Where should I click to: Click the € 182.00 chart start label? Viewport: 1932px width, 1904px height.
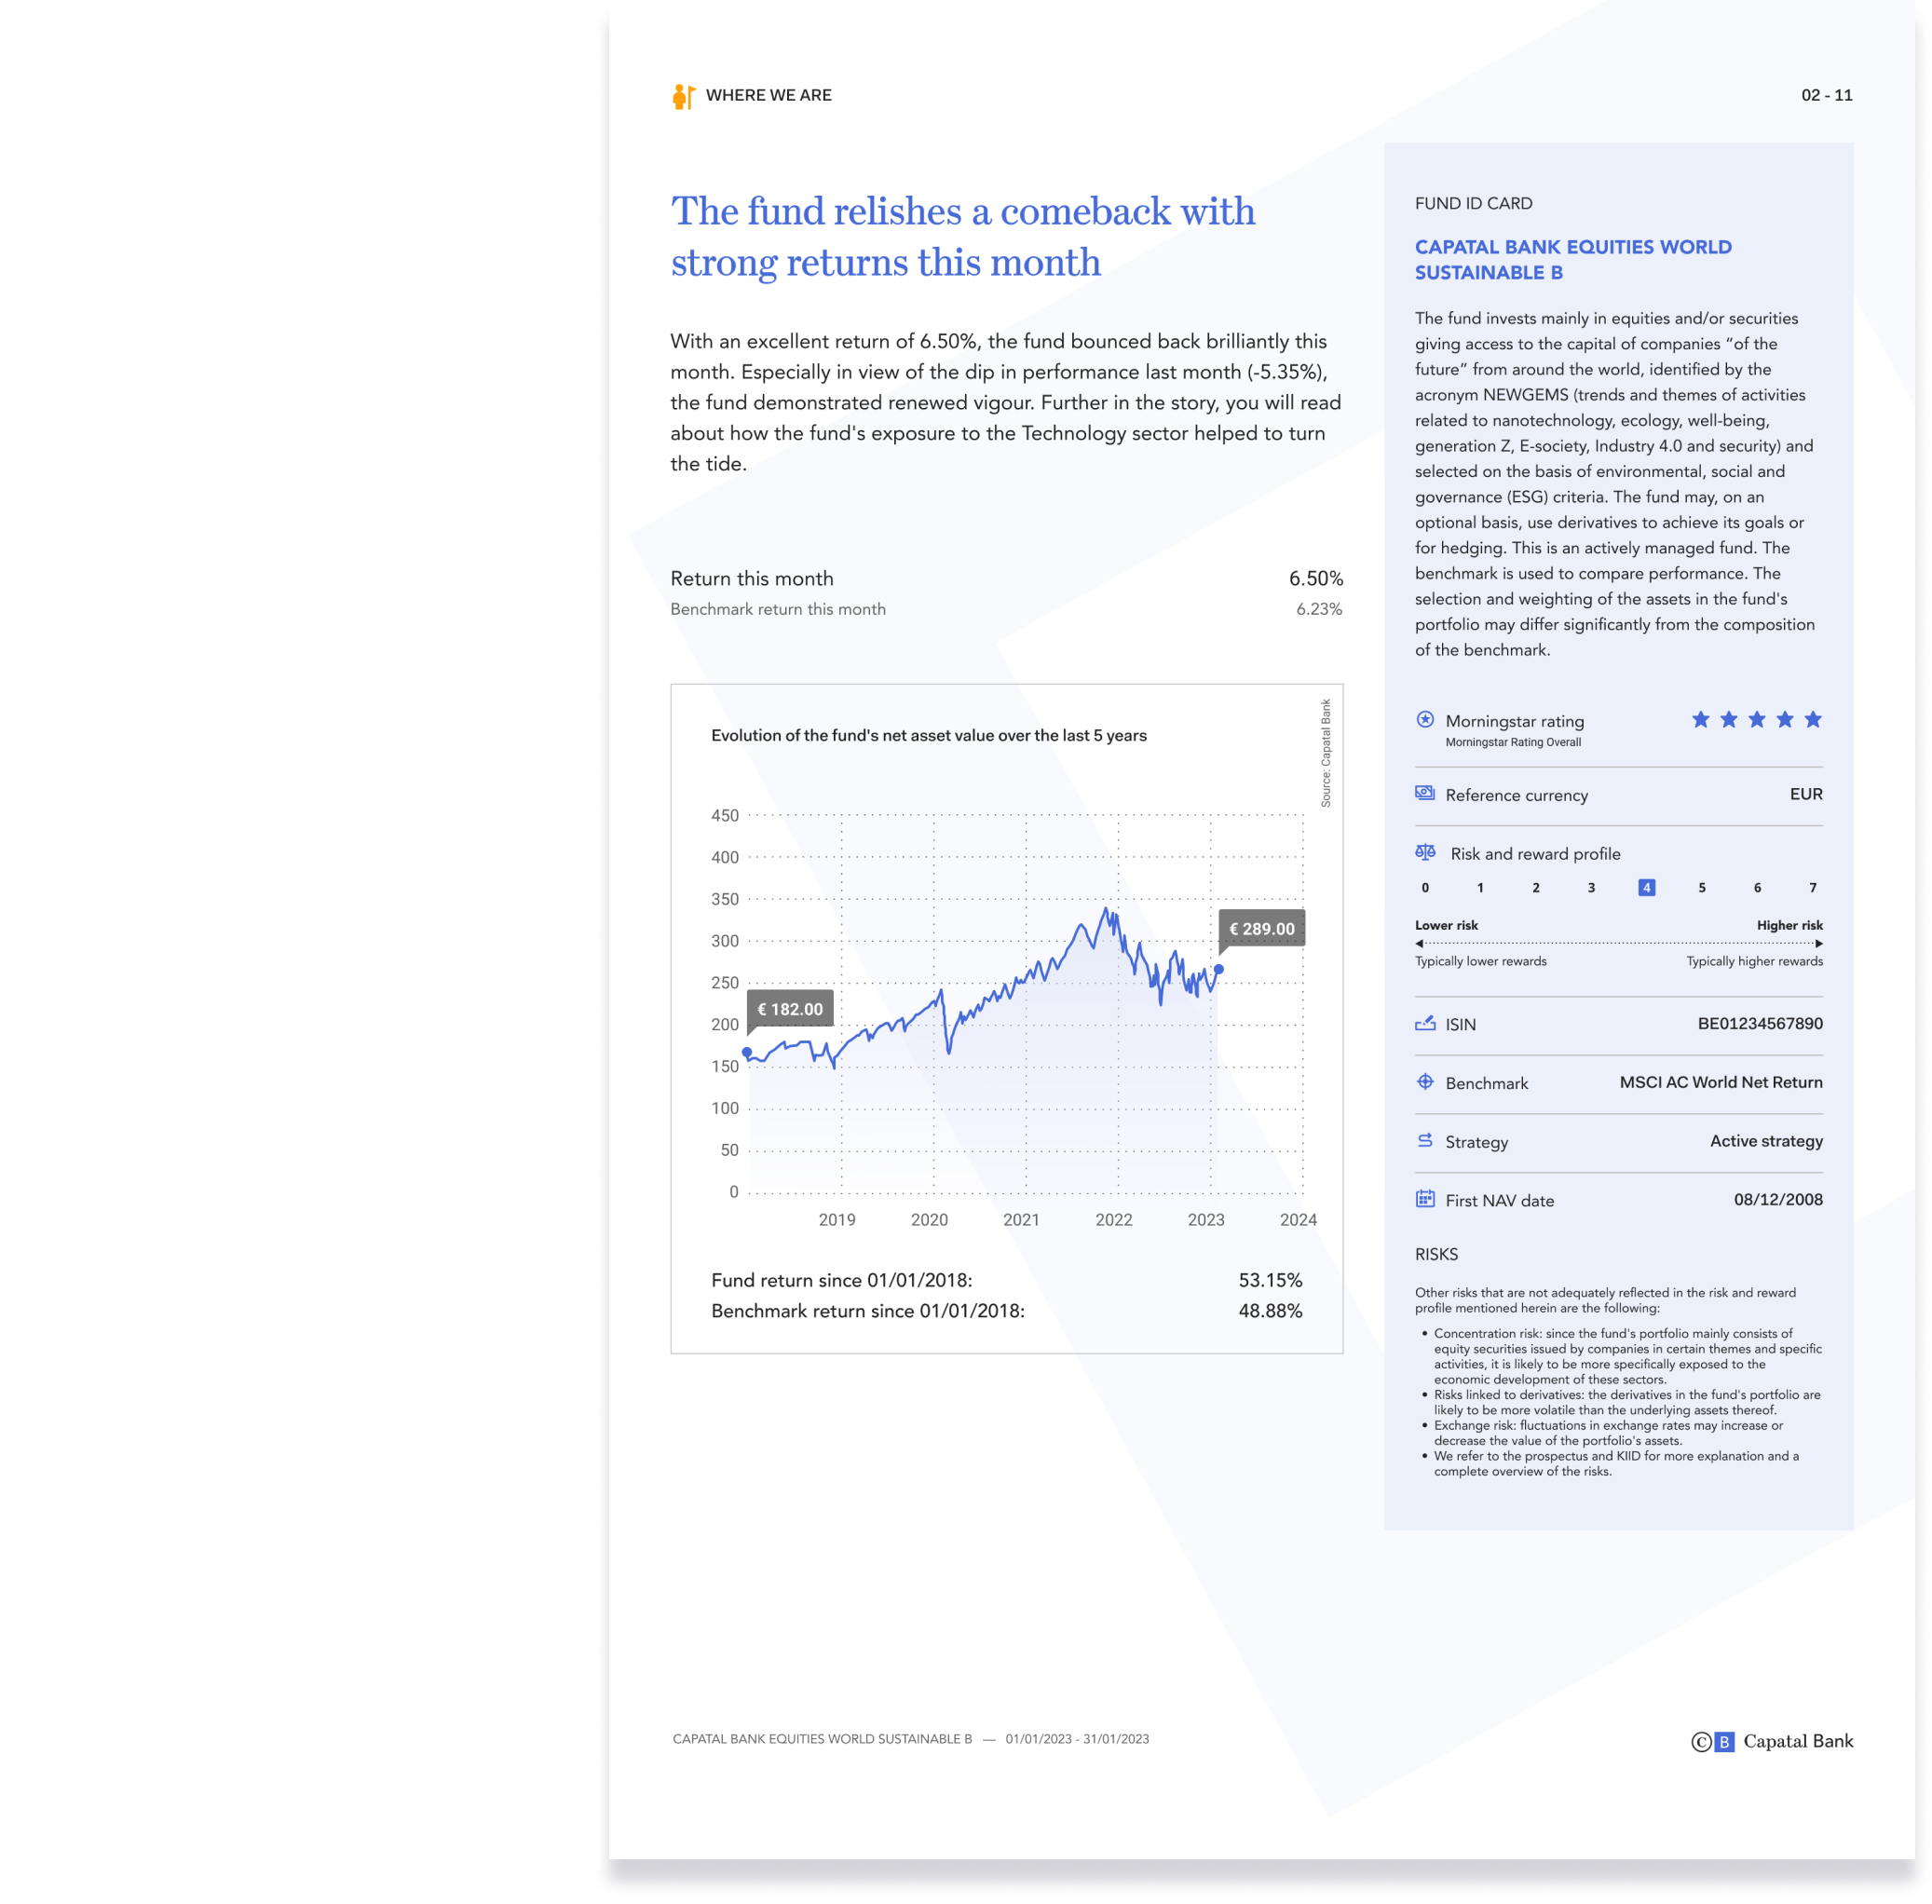(790, 1009)
